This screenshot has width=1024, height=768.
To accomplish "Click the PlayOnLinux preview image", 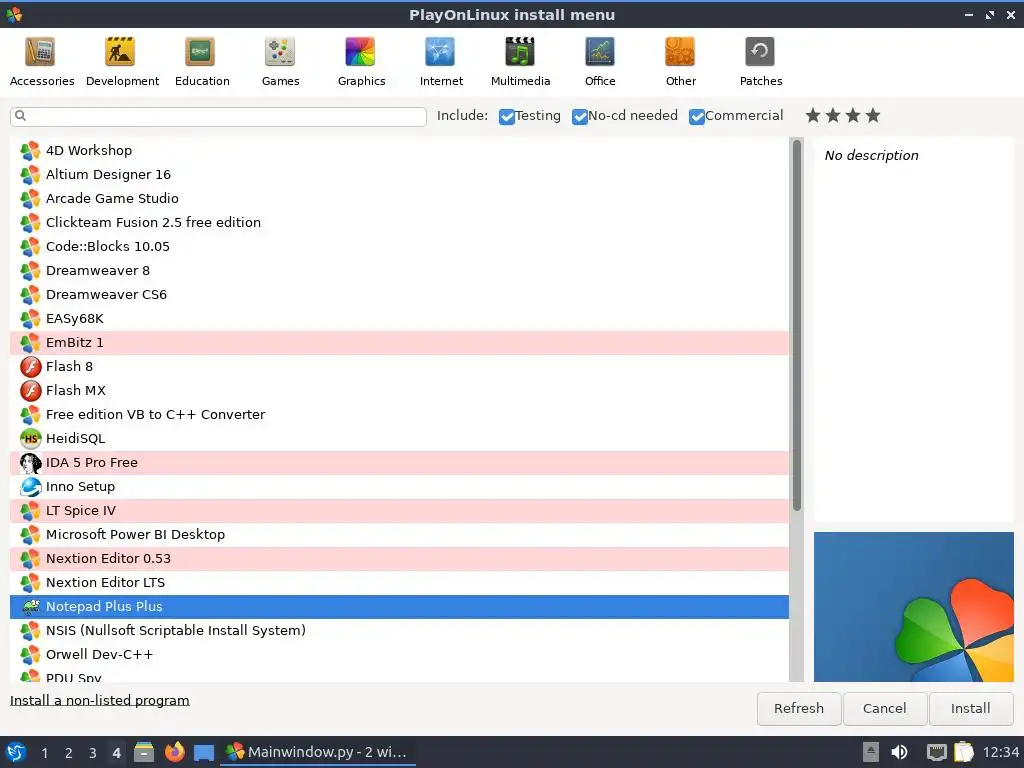I will pos(914,607).
